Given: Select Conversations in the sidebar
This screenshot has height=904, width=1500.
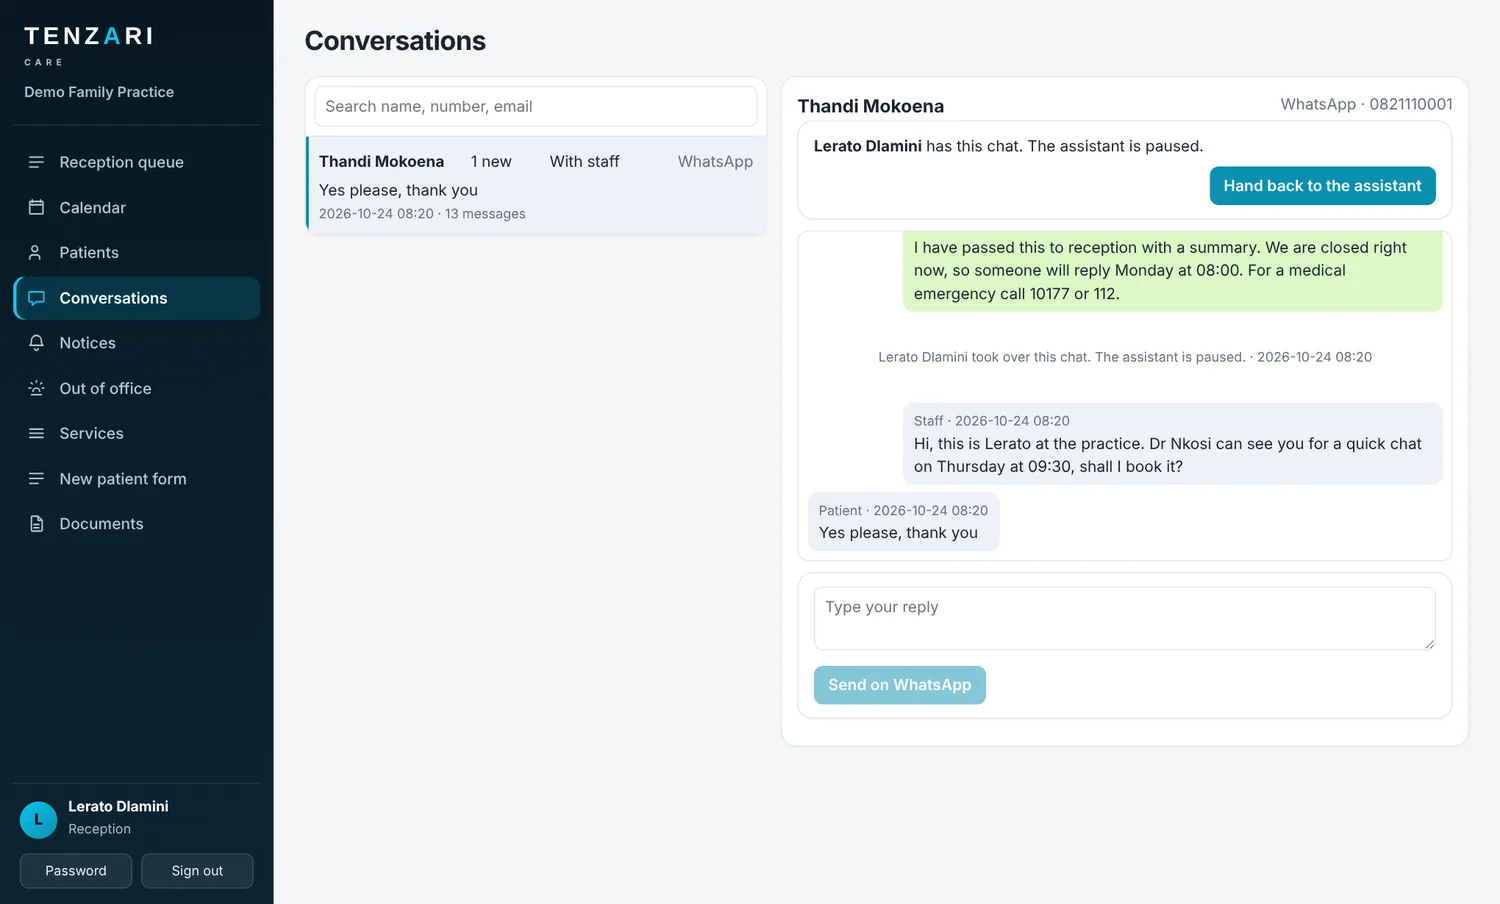Looking at the screenshot, I should [137, 298].
